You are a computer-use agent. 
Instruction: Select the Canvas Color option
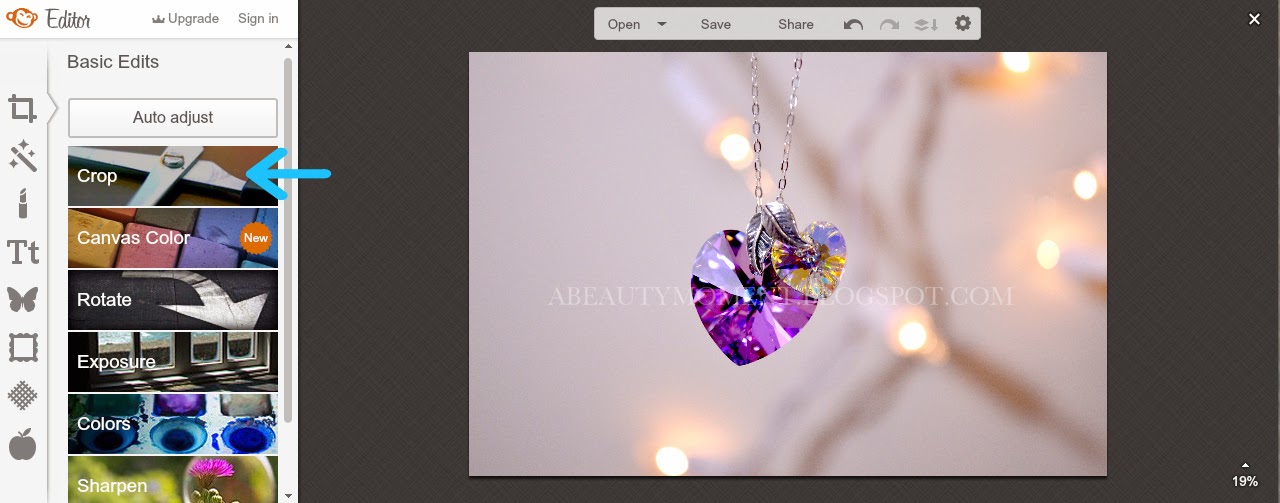[173, 238]
